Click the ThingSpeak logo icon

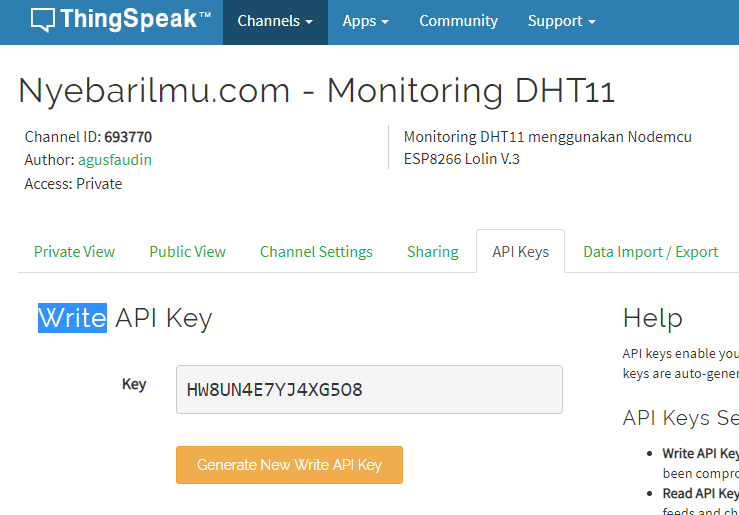tap(43, 20)
